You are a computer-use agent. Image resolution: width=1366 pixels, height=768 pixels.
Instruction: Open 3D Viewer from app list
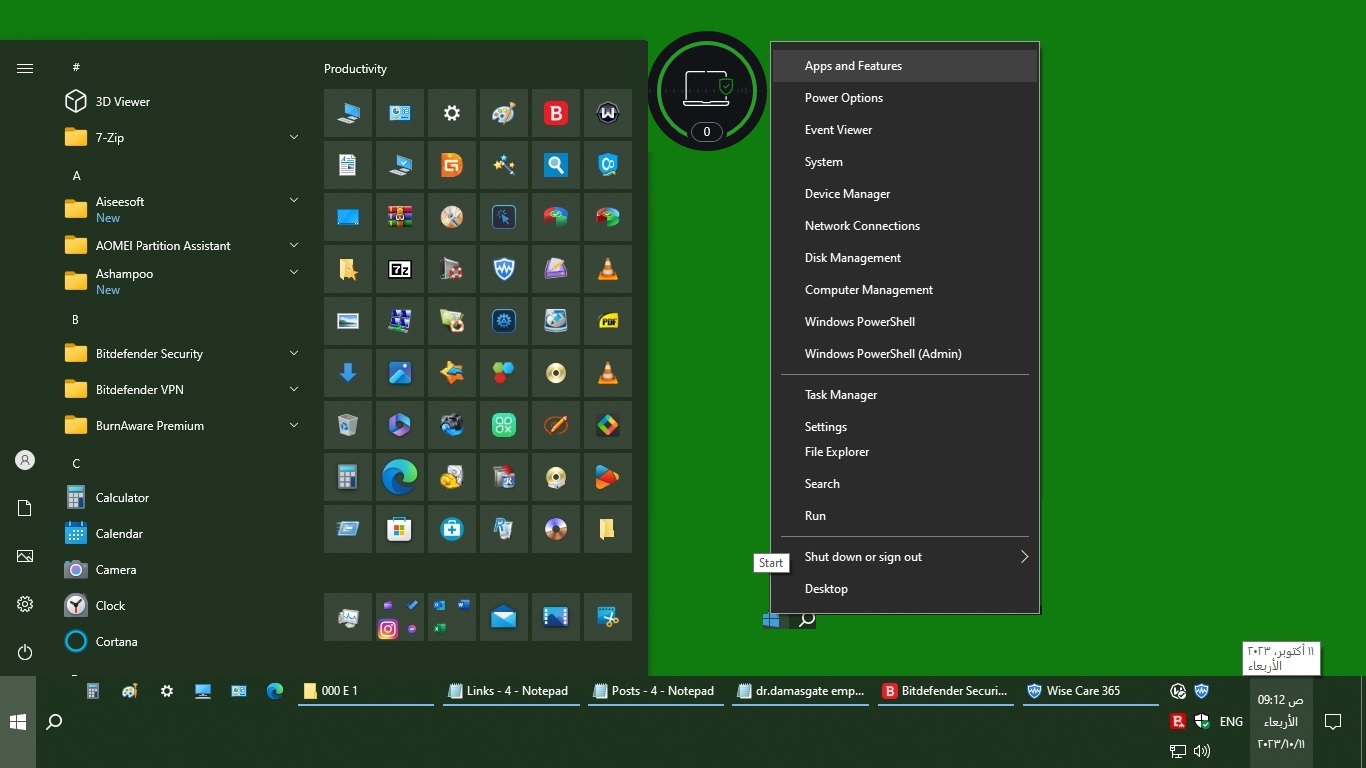184,101
